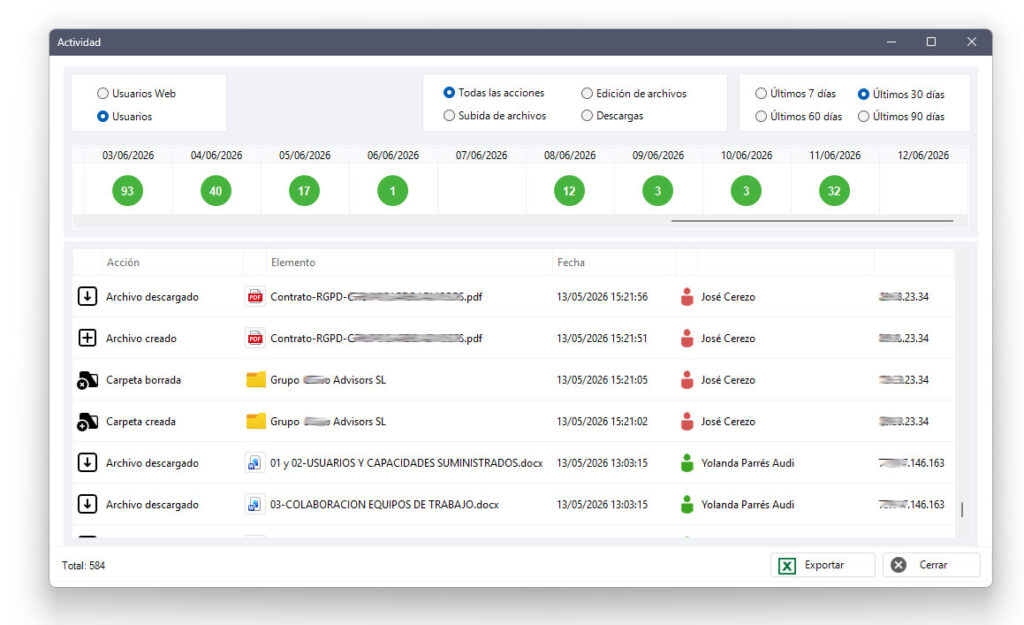
Task: Click Word document icon for 03-COLABORACION
Action: pyautogui.click(x=254, y=504)
